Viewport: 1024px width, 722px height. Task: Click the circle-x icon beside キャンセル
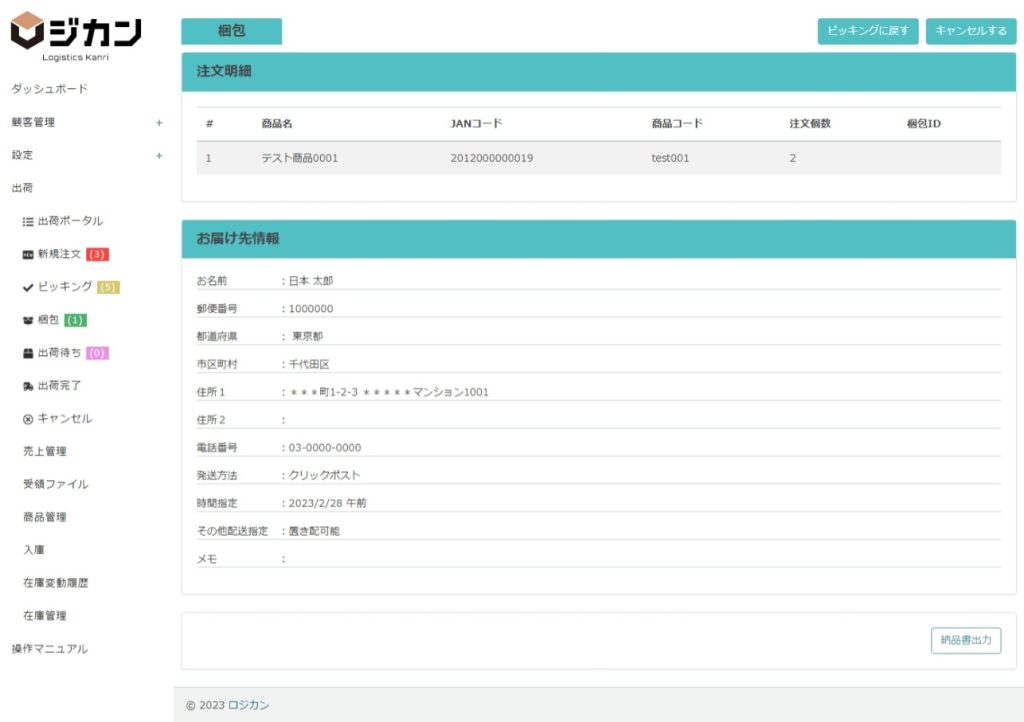[28, 419]
